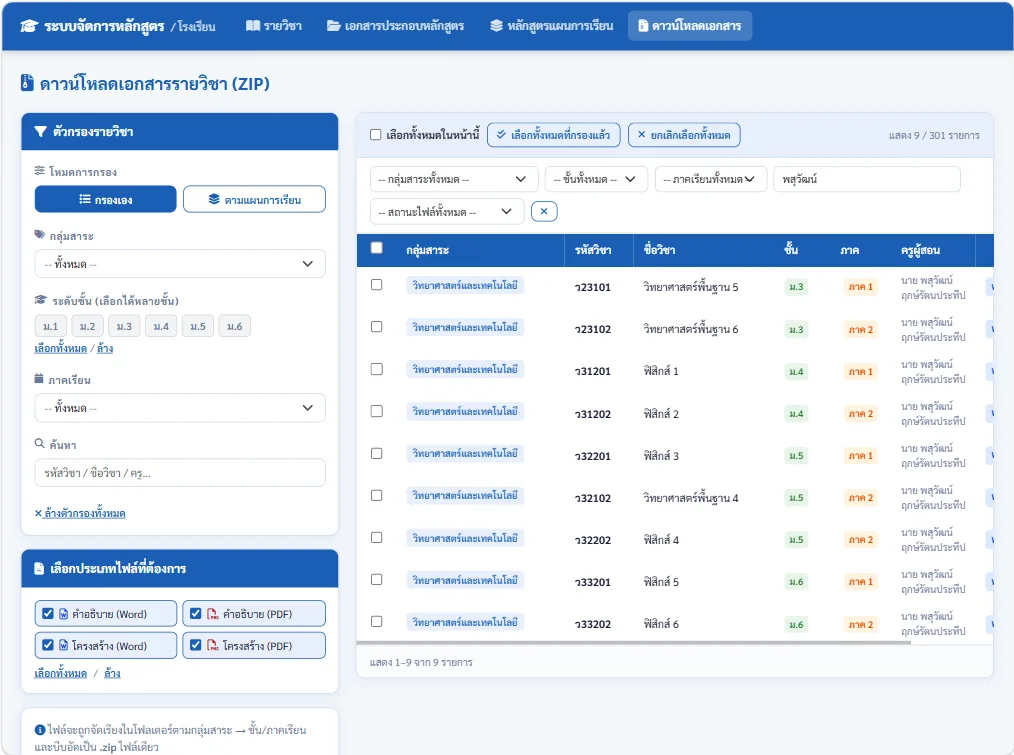This screenshot has width=1014, height=755.
Task: Tick the checkbox for course ว31201
Action: pyautogui.click(x=376, y=369)
